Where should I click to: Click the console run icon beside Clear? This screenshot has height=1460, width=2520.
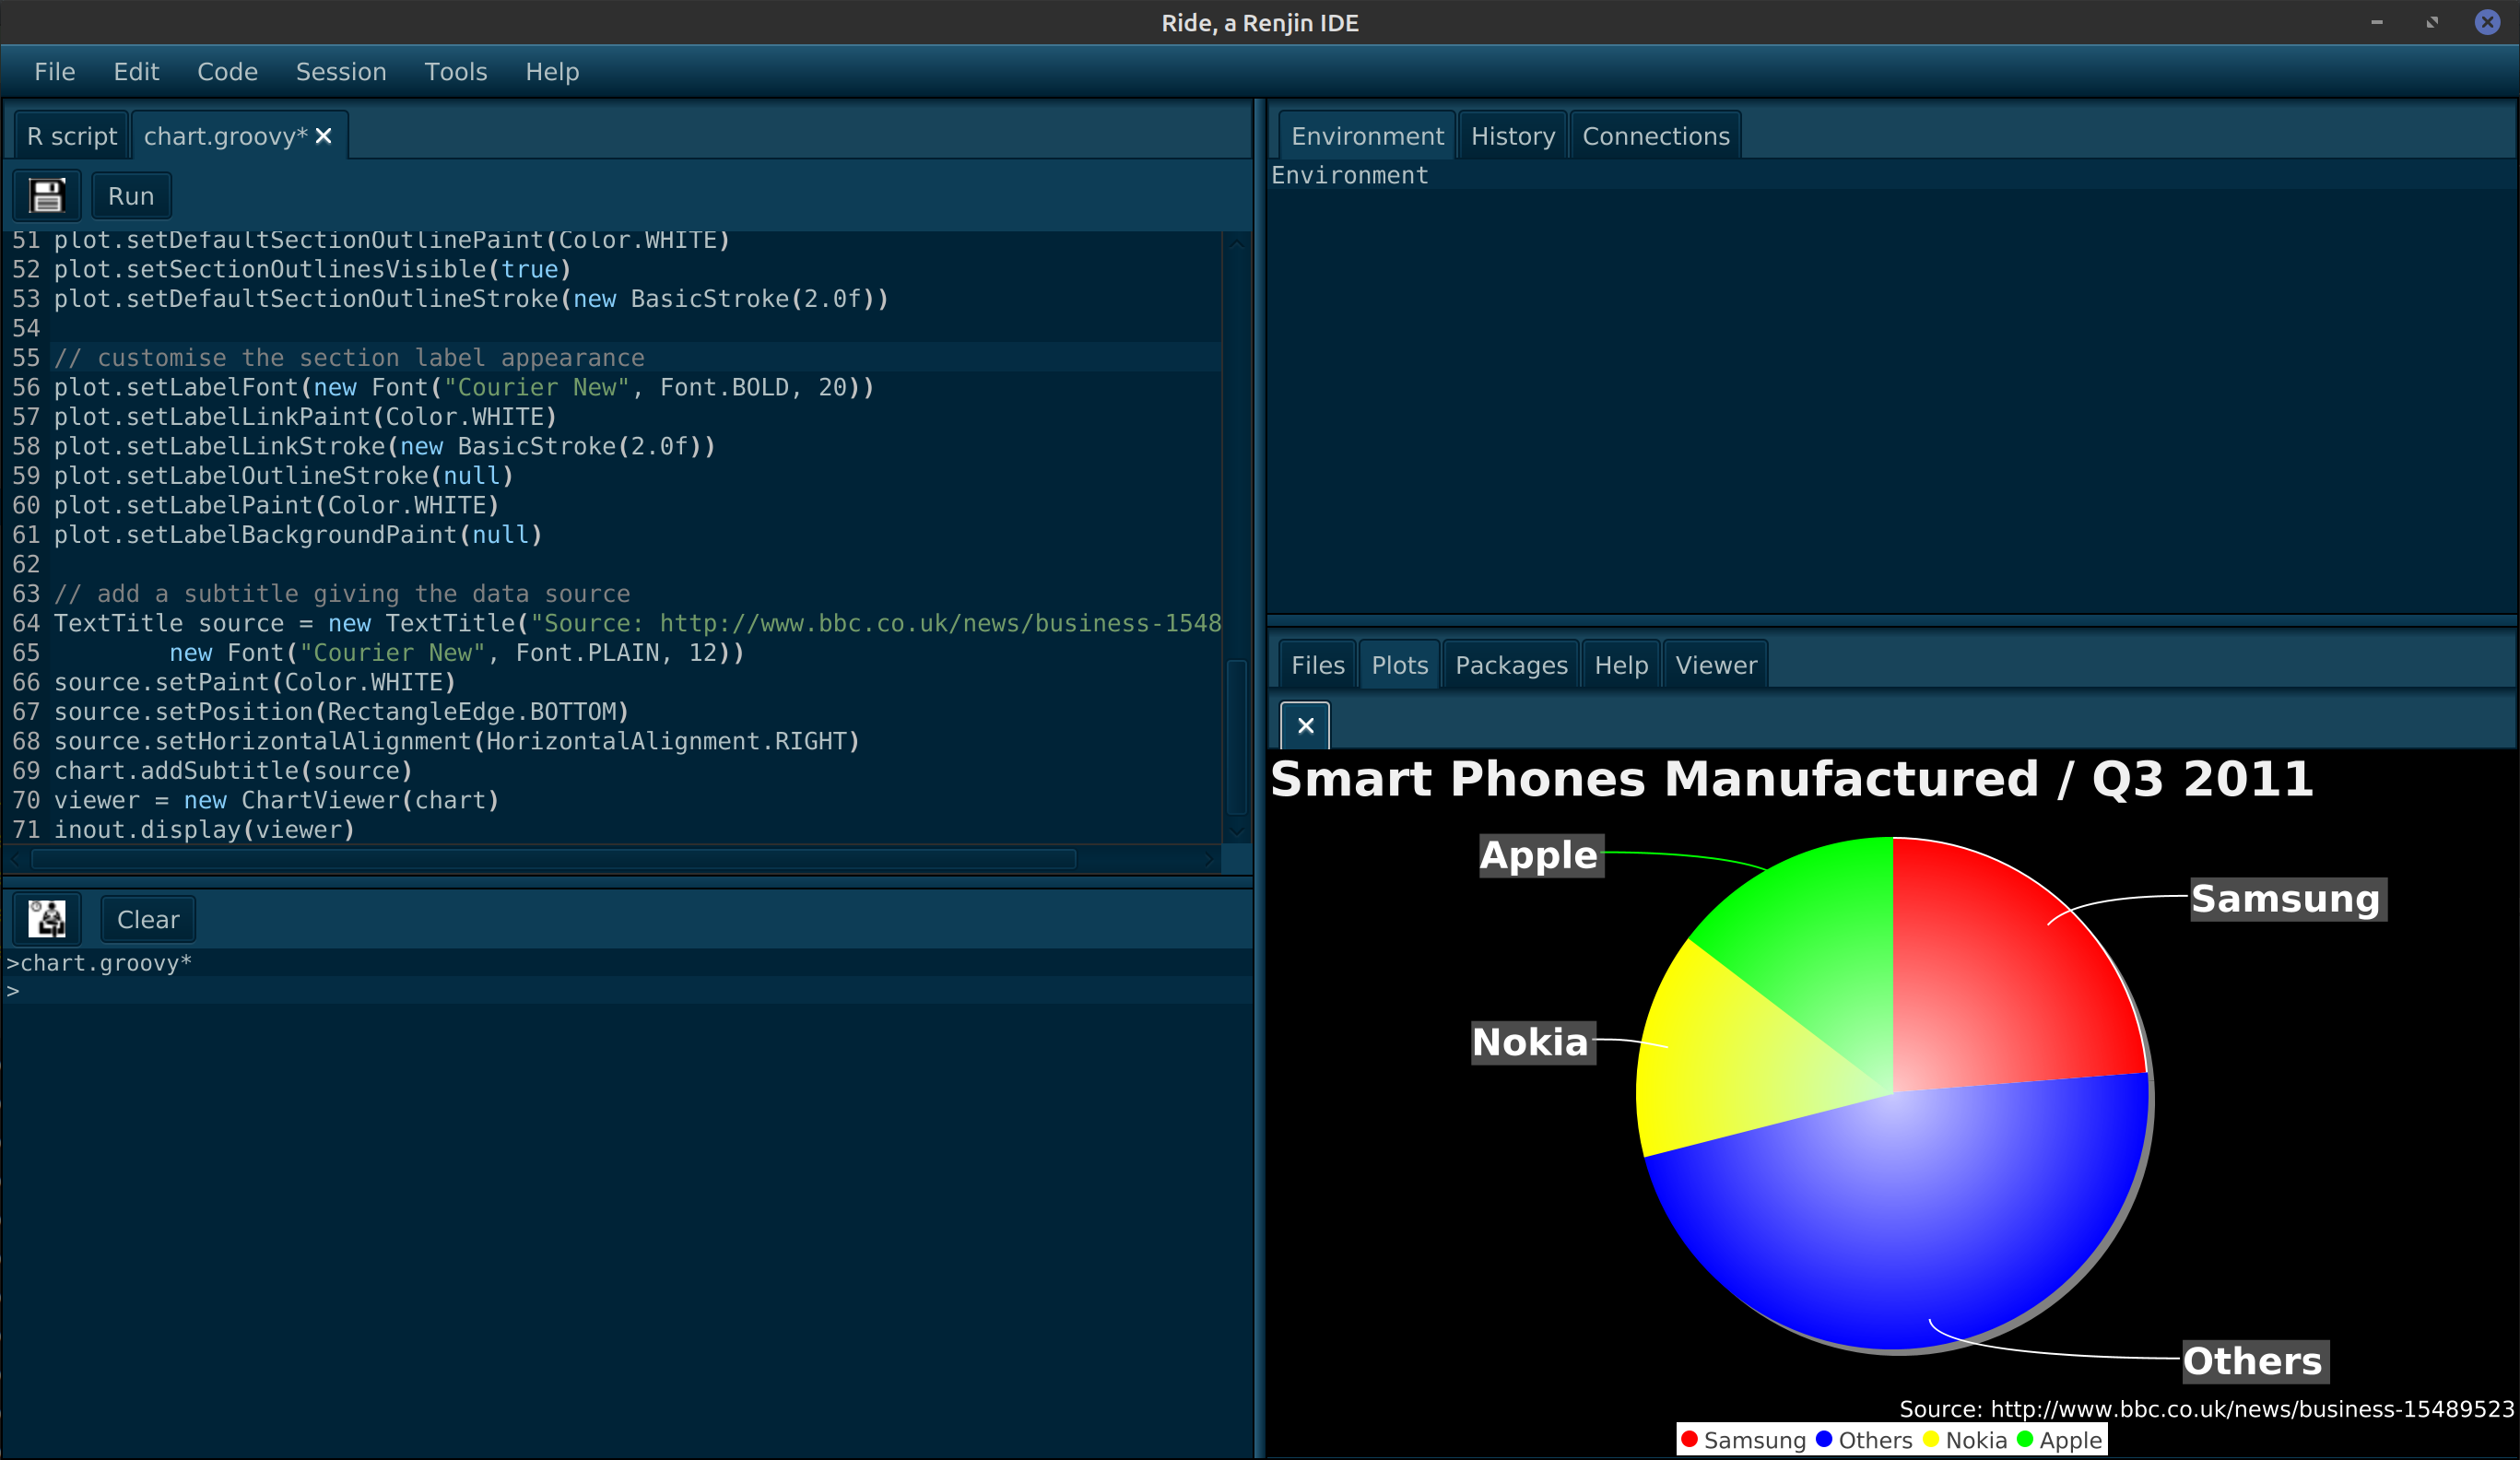pos(46,919)
